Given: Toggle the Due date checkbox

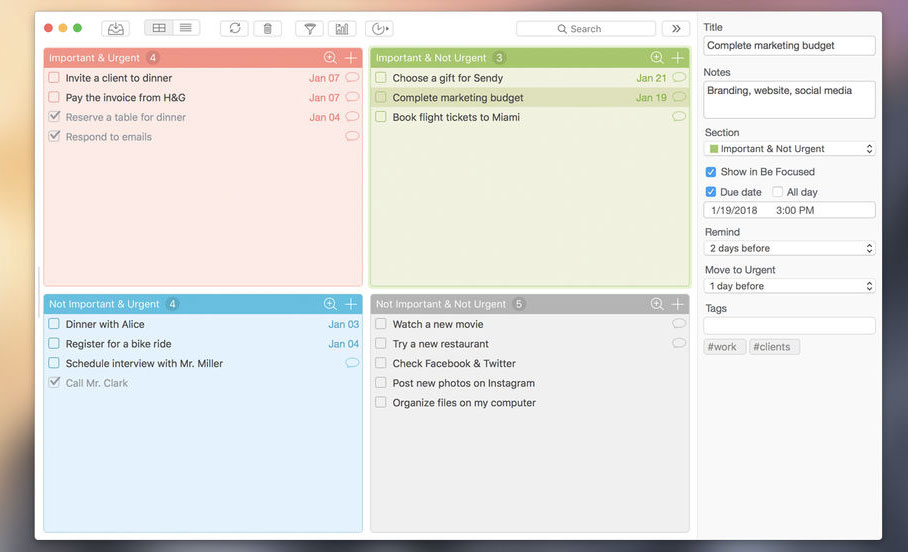Looking at the screenshot, I should pyautogui.click(x=711, y=192).
